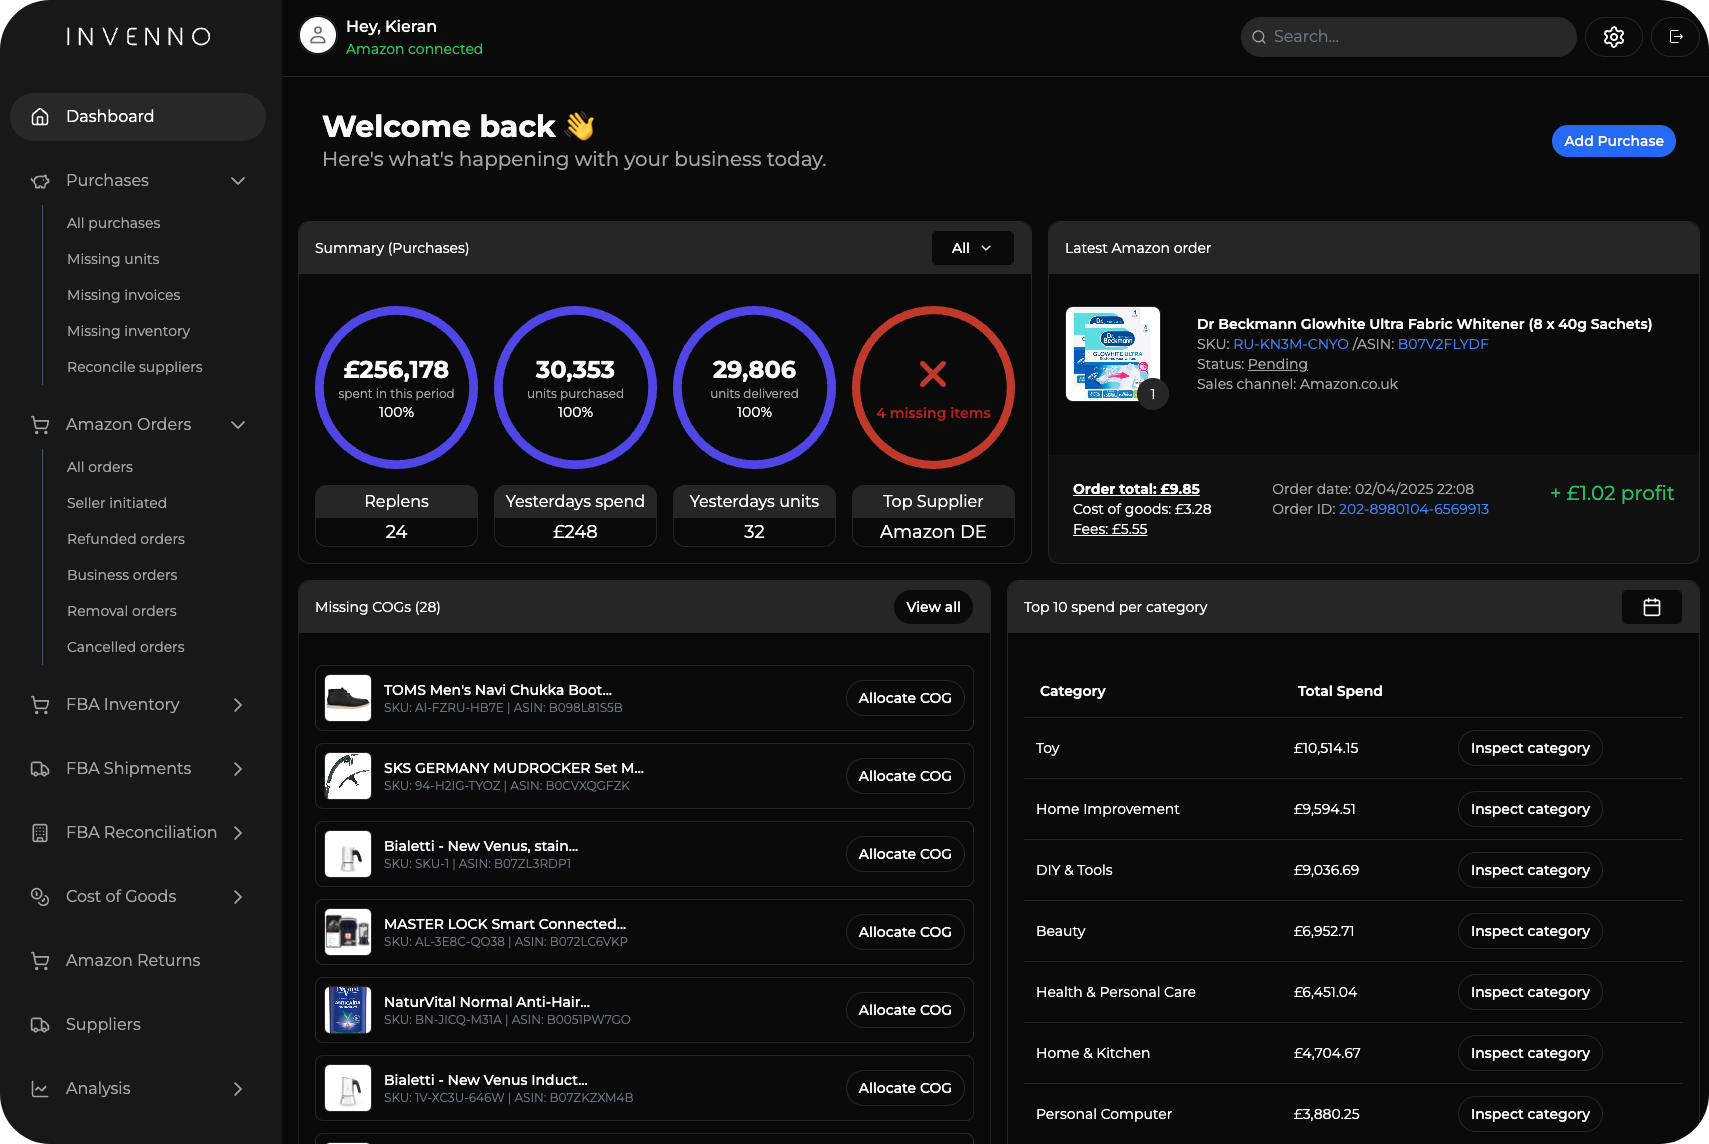Expand the Cost of Goods chevron
The image size is (1709, 1144).
point(238,897)
